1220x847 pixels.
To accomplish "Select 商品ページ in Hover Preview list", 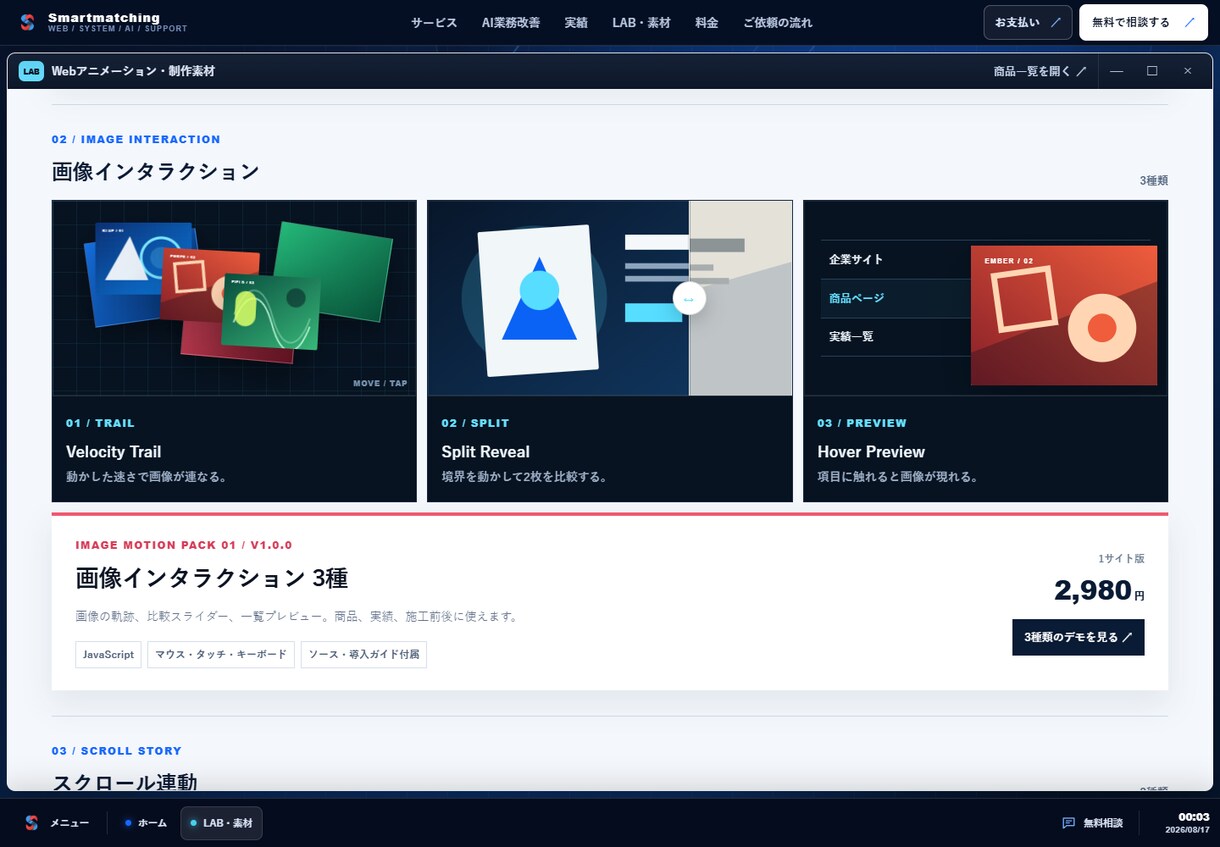I will pyautogui.click(x=856, y=298).
